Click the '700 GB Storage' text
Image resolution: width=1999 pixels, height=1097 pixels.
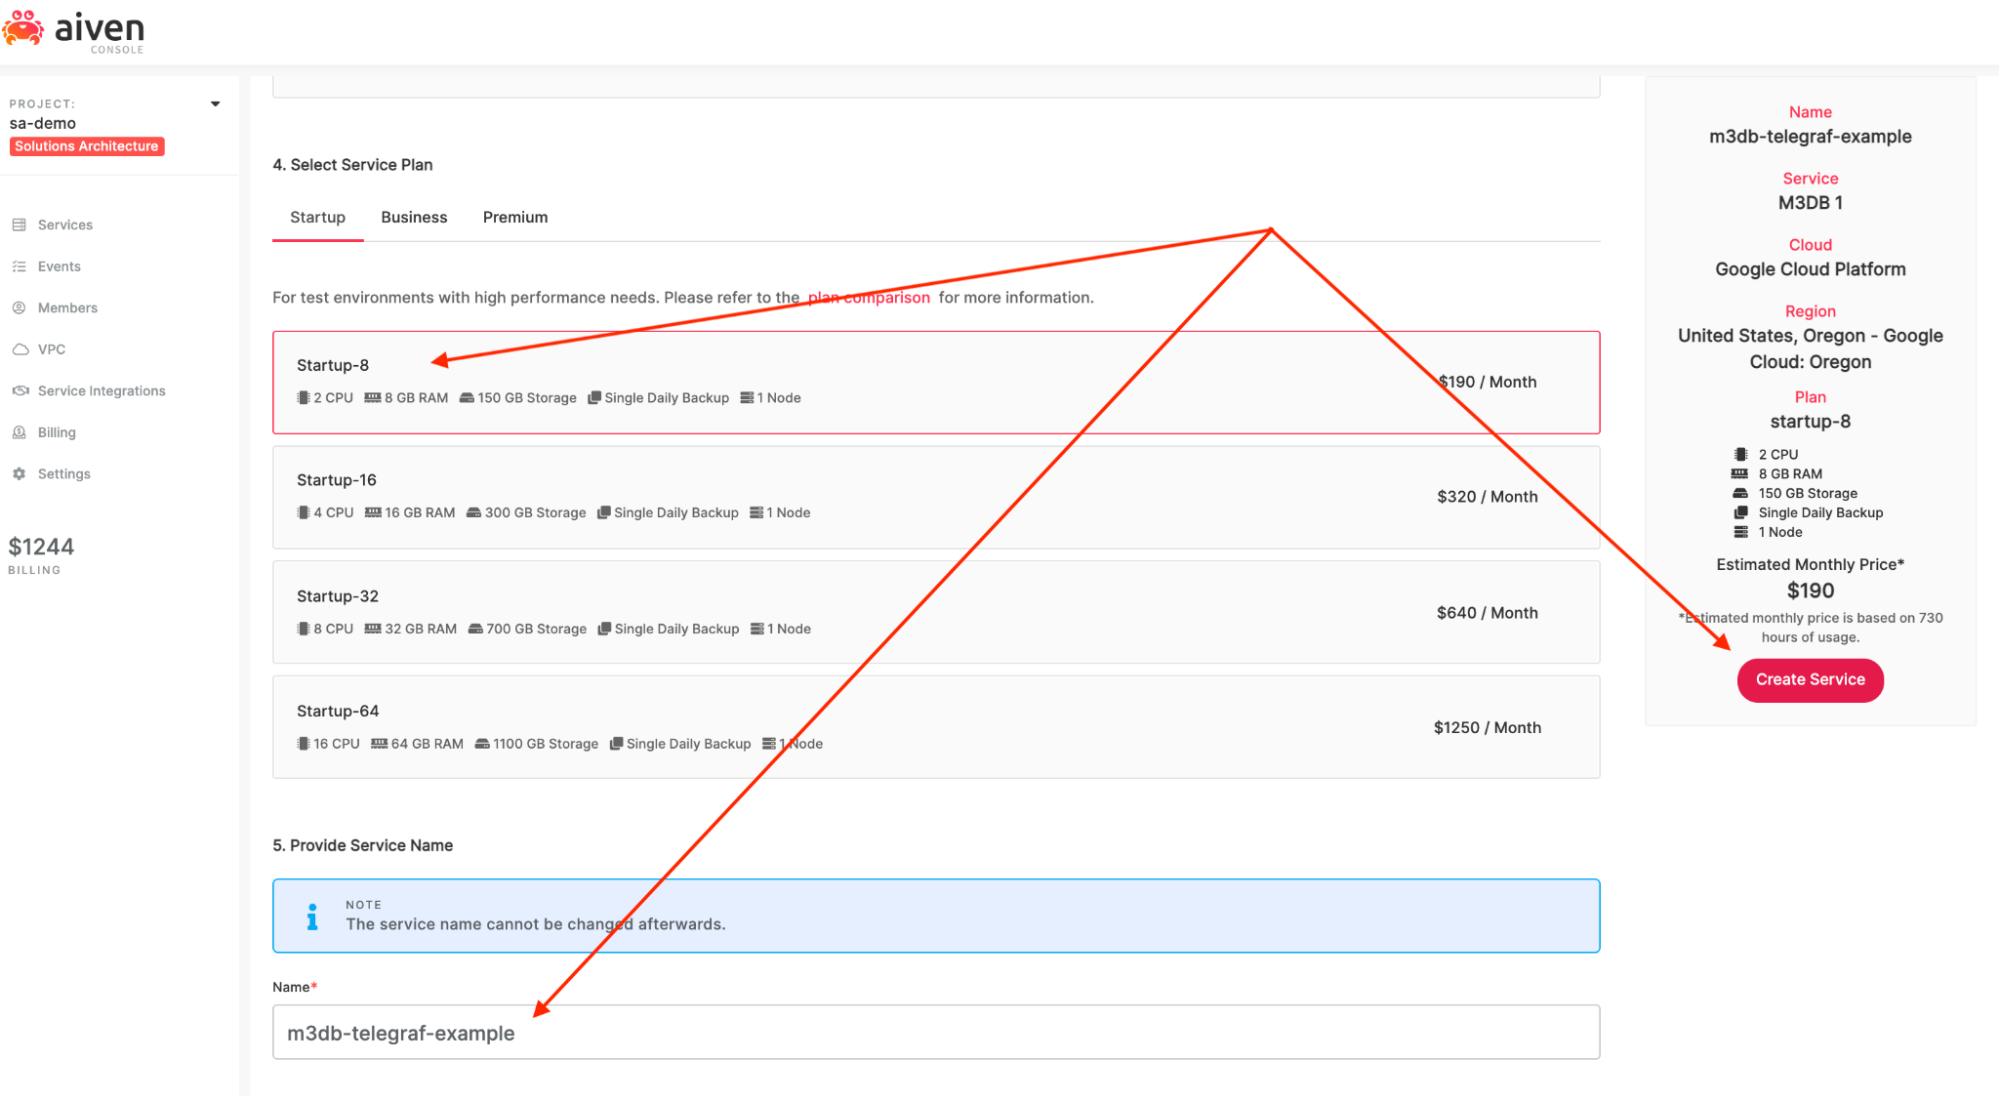click(x=536, y=629)
